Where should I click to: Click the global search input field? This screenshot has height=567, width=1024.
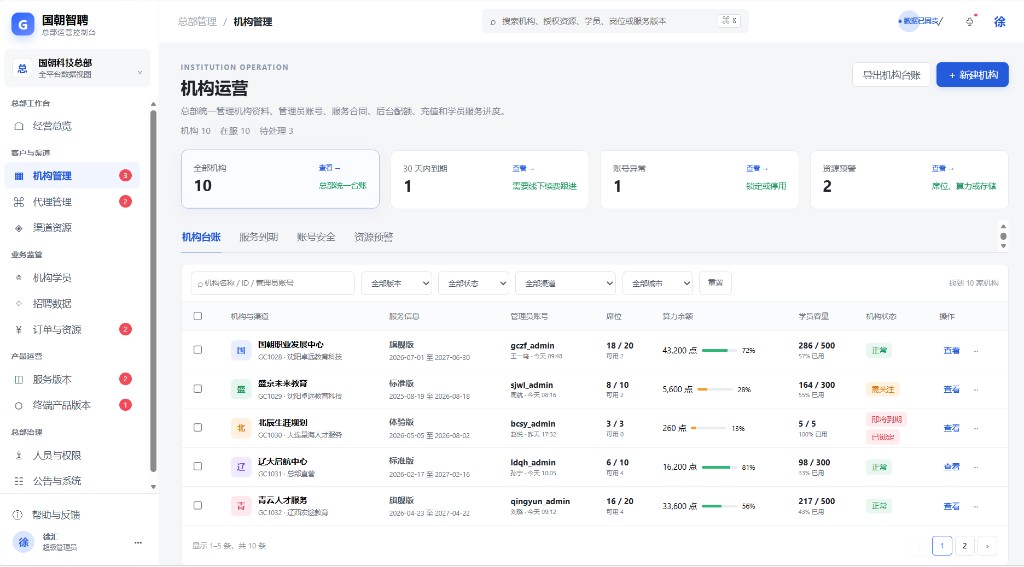click(615, 22)
